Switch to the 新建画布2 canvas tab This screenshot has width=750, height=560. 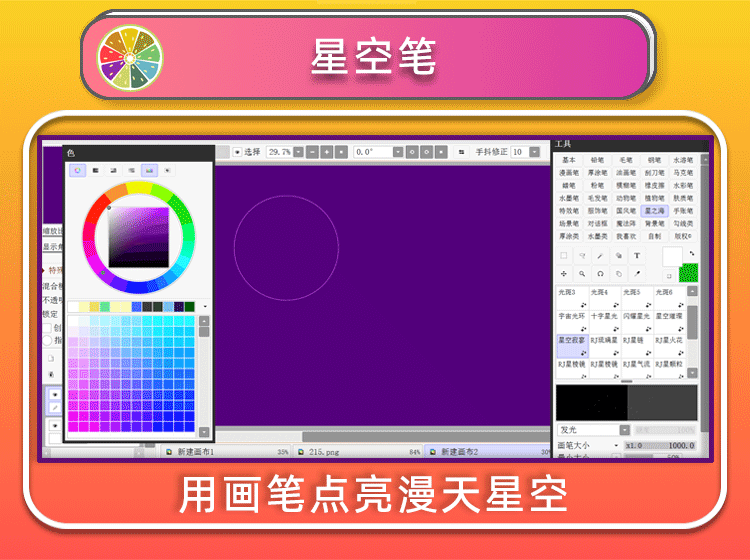click(488, 452)
